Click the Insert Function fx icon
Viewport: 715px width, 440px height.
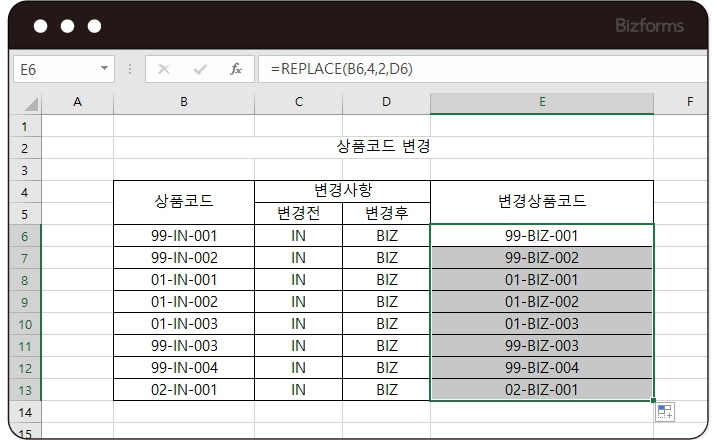tap(236, 69)
